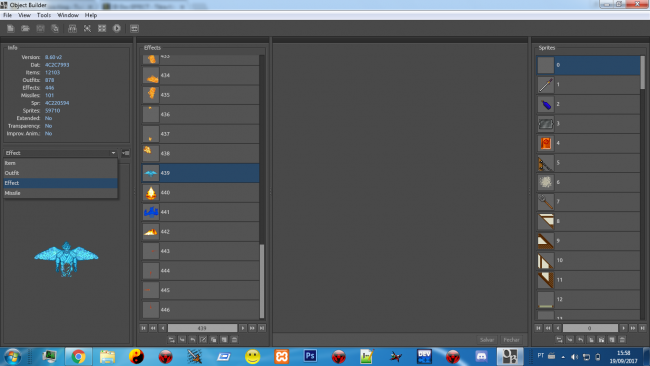The height and width of the screenshot is (366, 650).
Task: Open the Animation Editor play-circle icon
Action: [x=117, y=28]
